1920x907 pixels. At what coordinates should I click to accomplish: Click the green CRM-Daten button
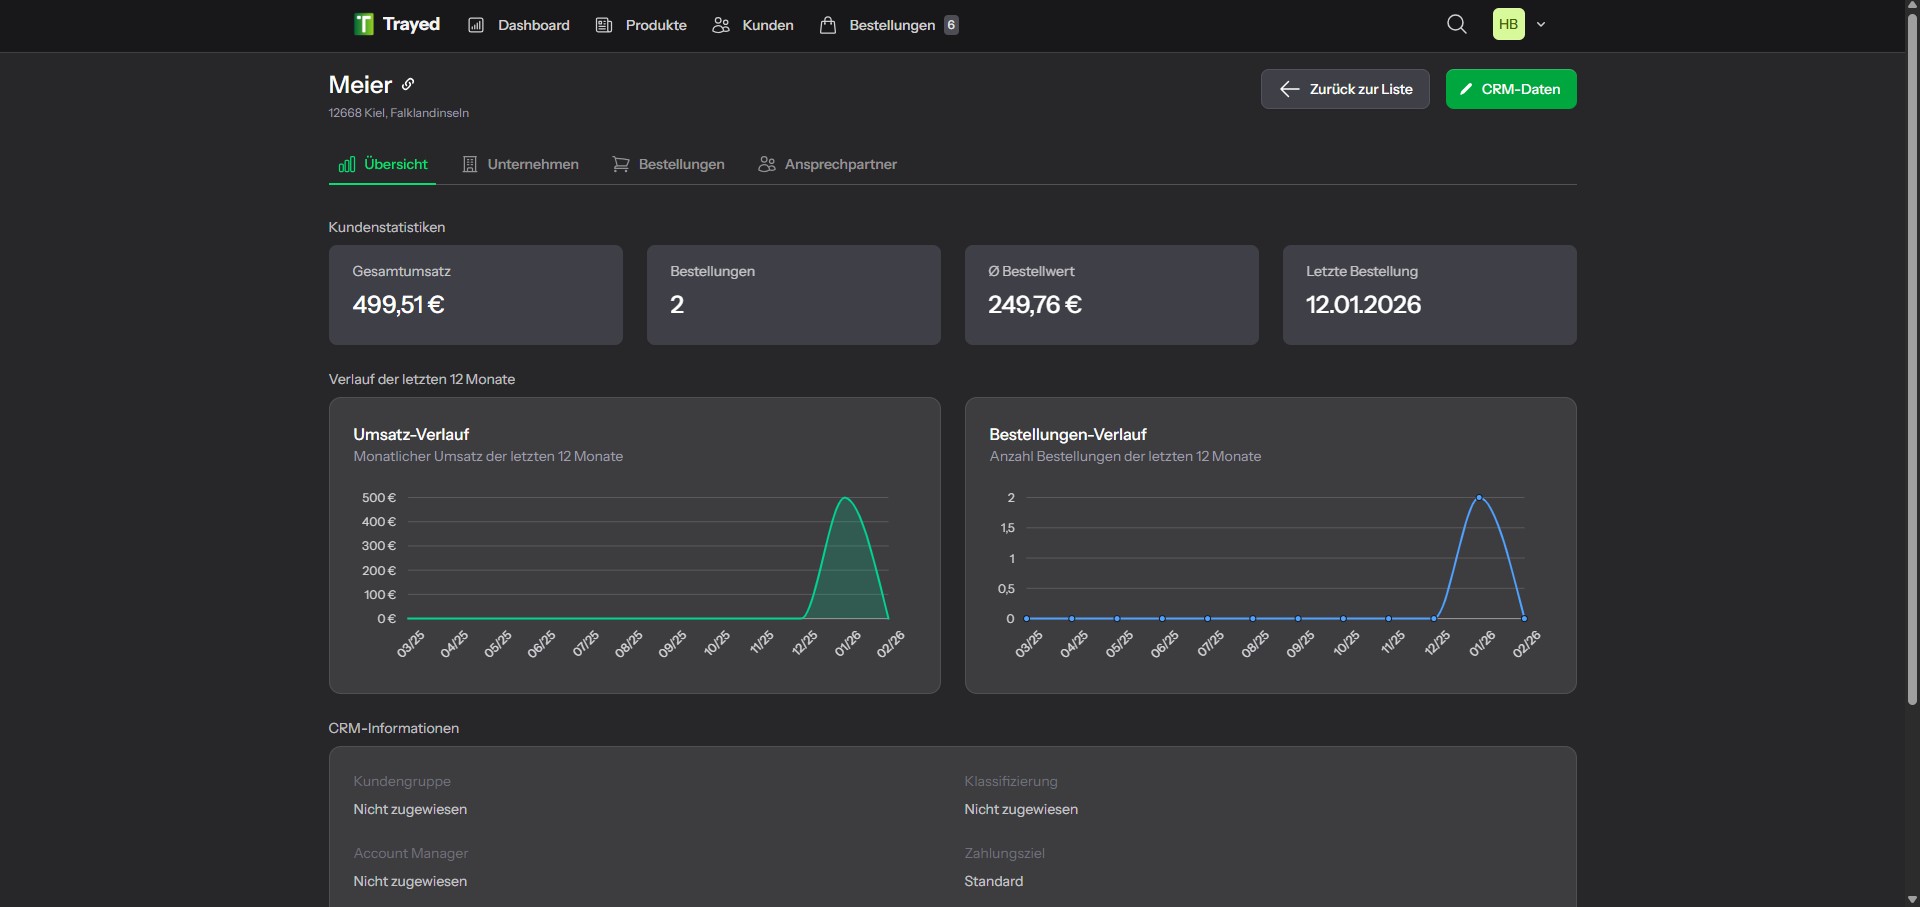pos(1510,89)
